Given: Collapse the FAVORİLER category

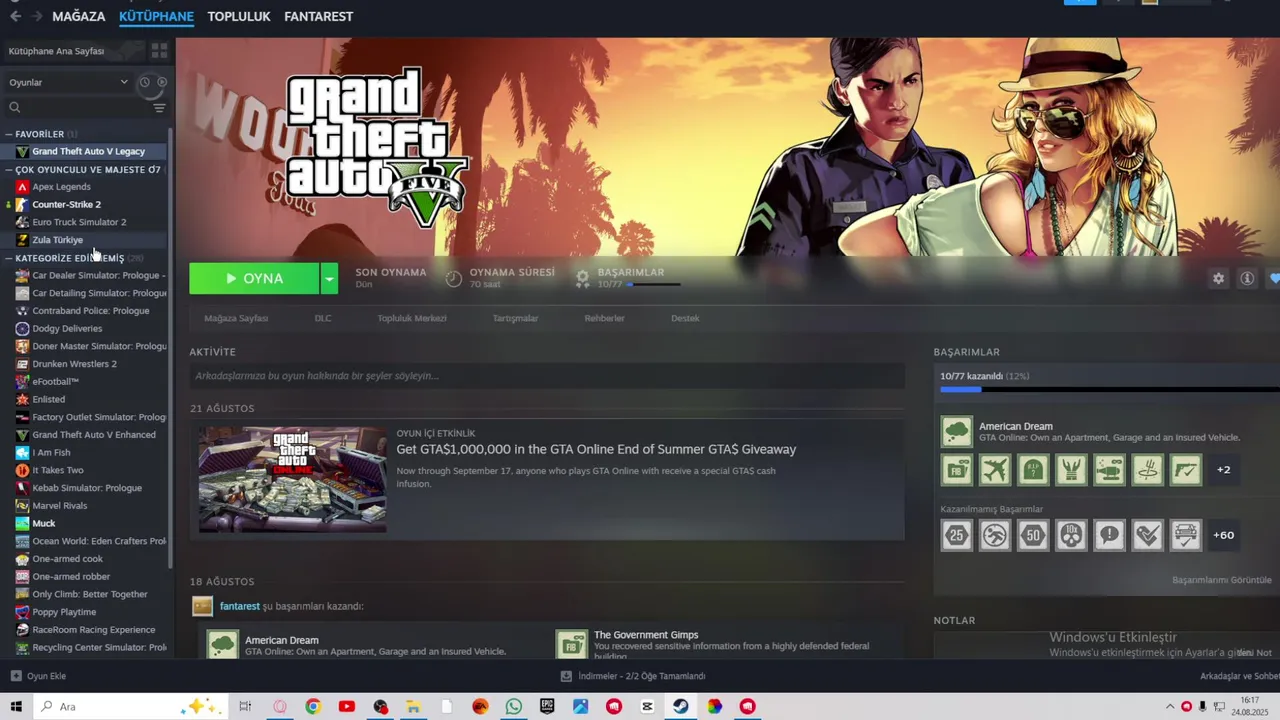Looking at the screenshot, I should click(8, 134).
